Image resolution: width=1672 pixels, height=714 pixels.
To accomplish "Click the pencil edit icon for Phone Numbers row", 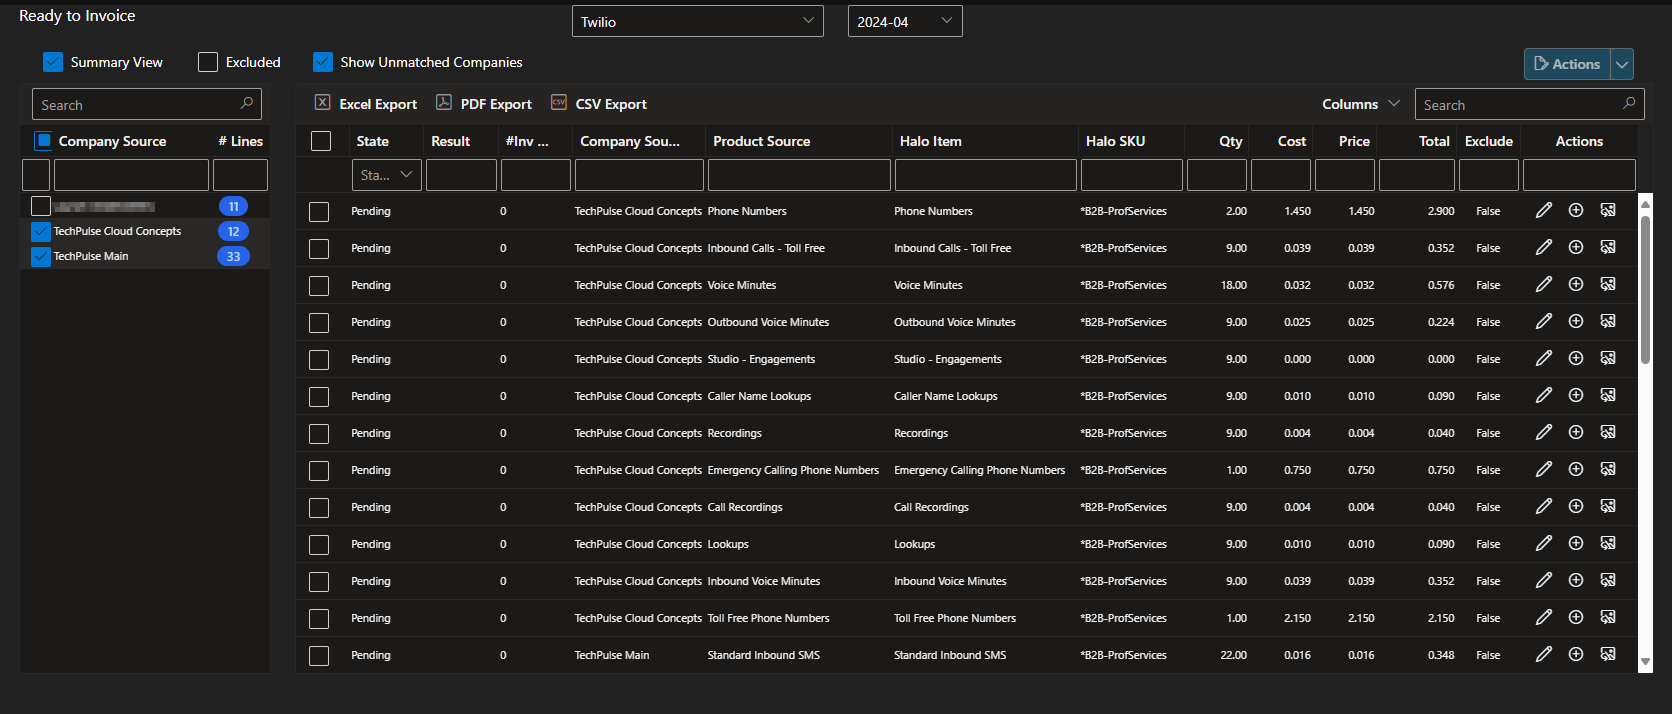I will (1544, 210).
